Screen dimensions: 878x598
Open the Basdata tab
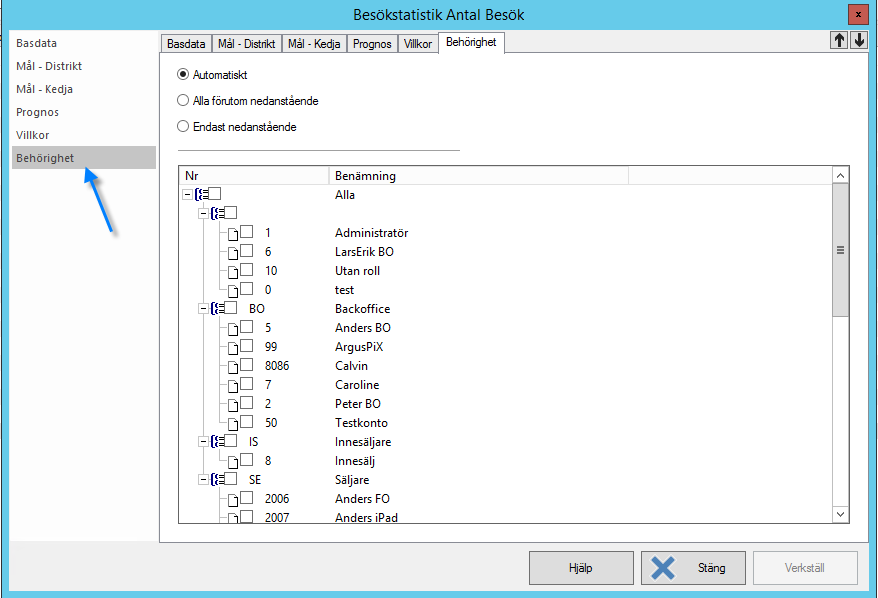[x=186, y=44]
